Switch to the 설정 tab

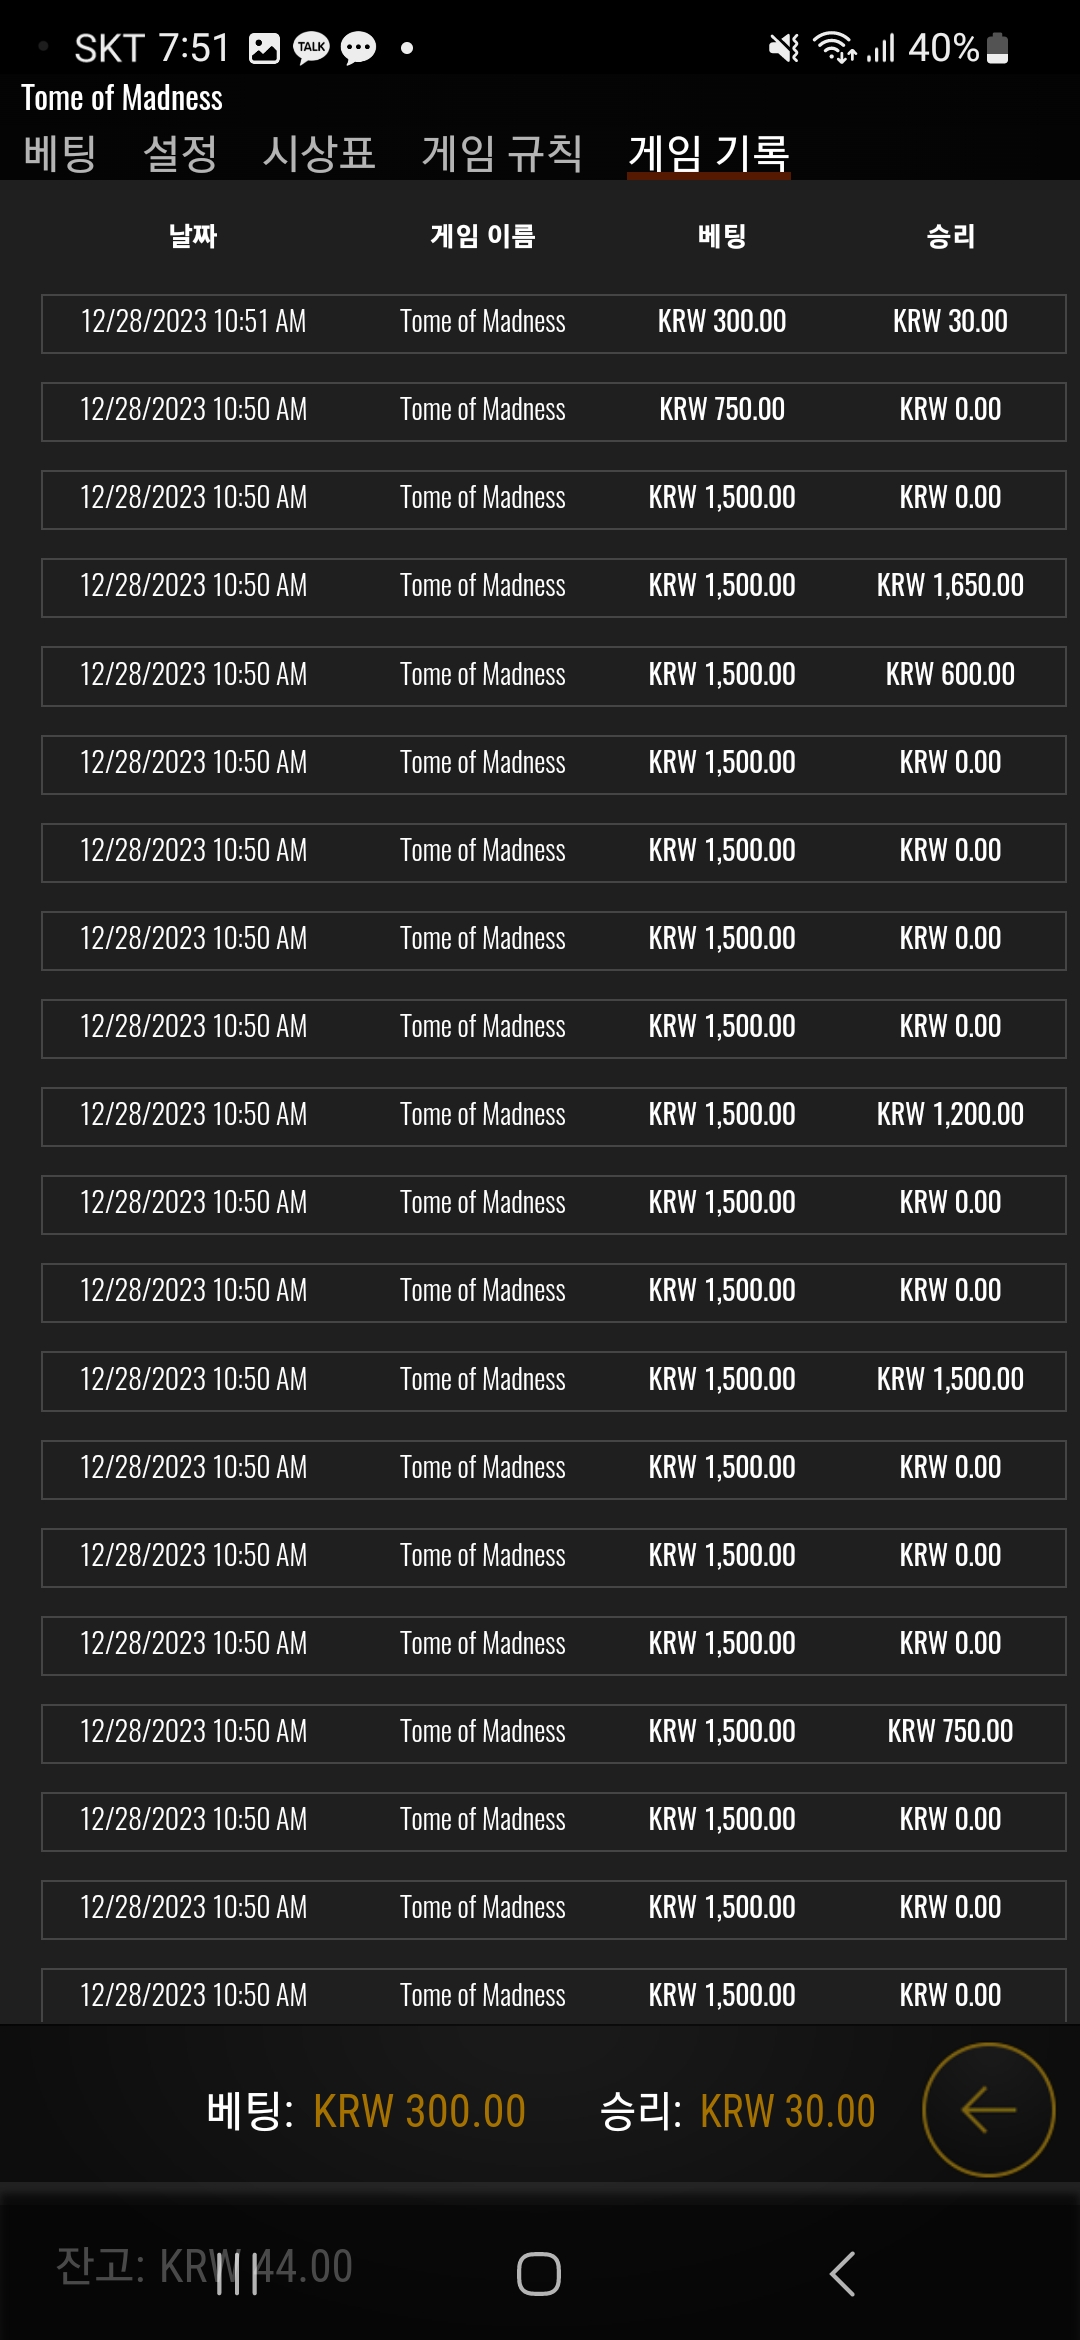[180, 153]
